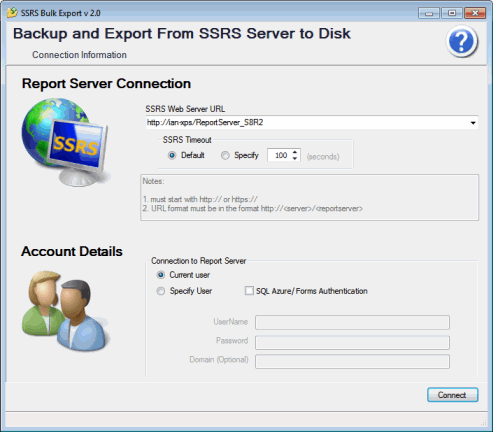This screenshot has width=493, height=432.
Task: Click the 'SSRS Timeout' group label
Action: pyautogui.click(x=187, y=140)
